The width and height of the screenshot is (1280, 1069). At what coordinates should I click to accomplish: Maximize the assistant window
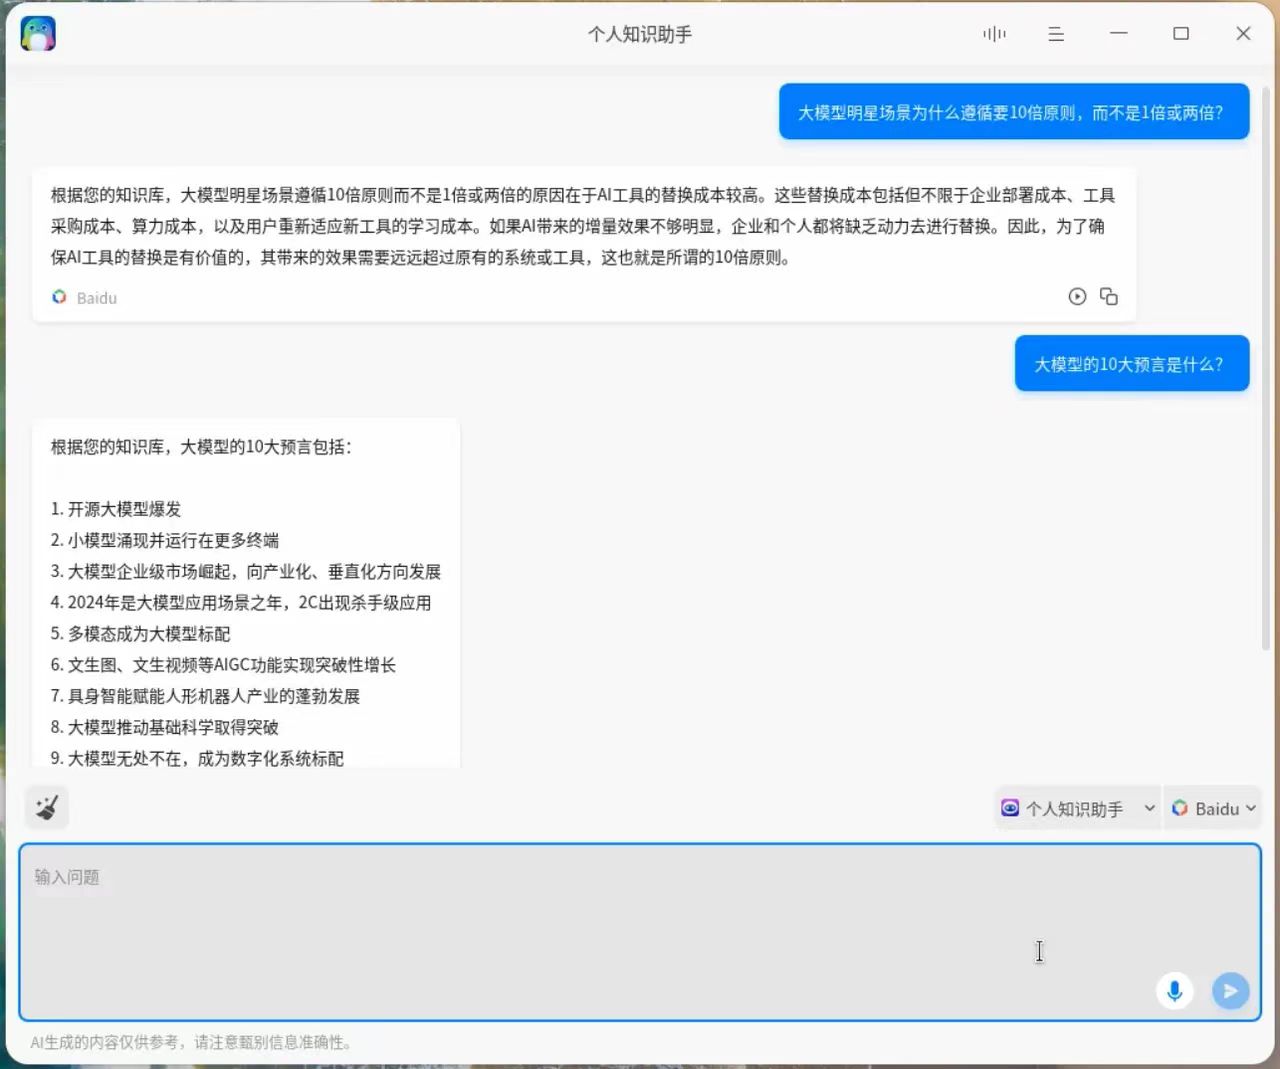point(1181,34)
